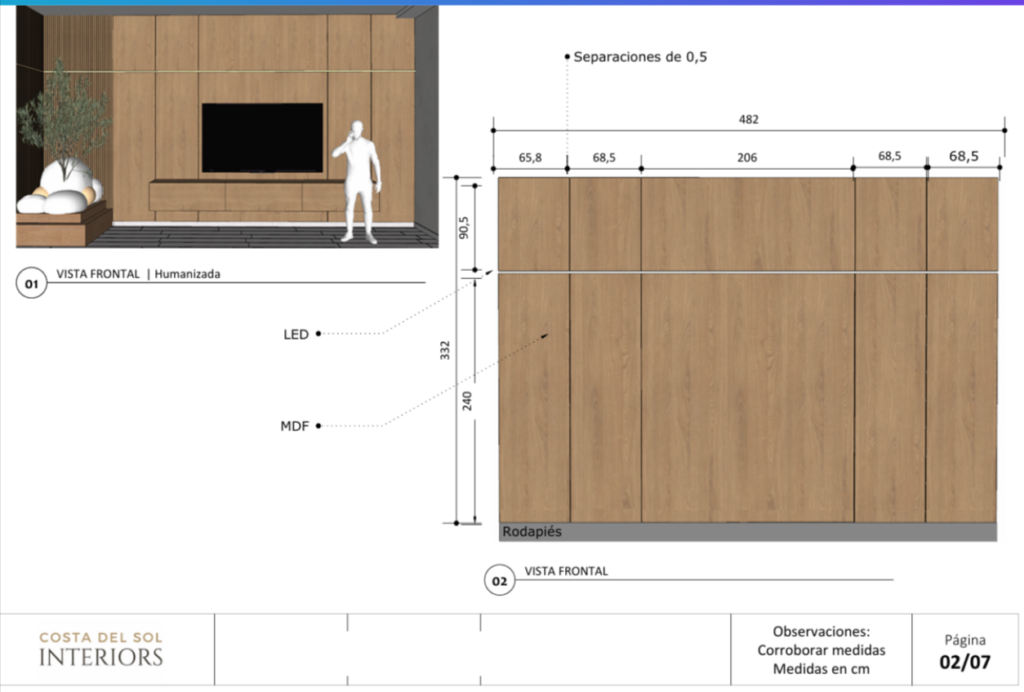The width and height of the screenshot is (1024, 692).
Task: Click the circled 02 view marker
Action: [x=500, y=580]
